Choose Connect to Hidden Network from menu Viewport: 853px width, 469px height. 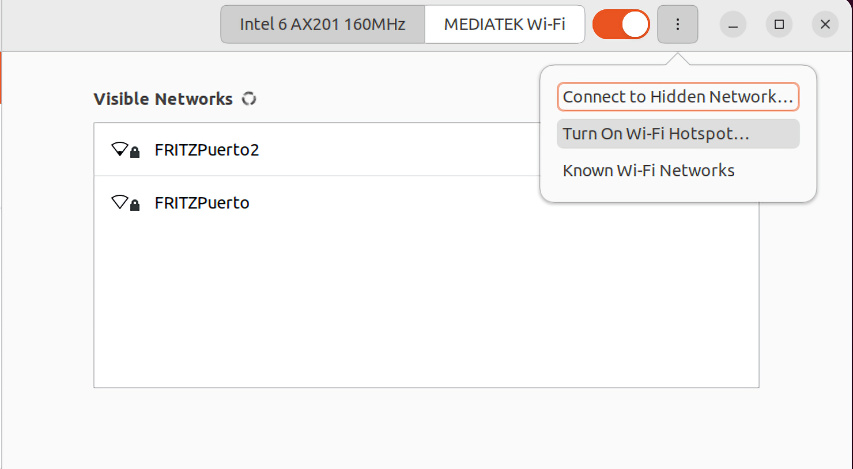pos(678,97)
